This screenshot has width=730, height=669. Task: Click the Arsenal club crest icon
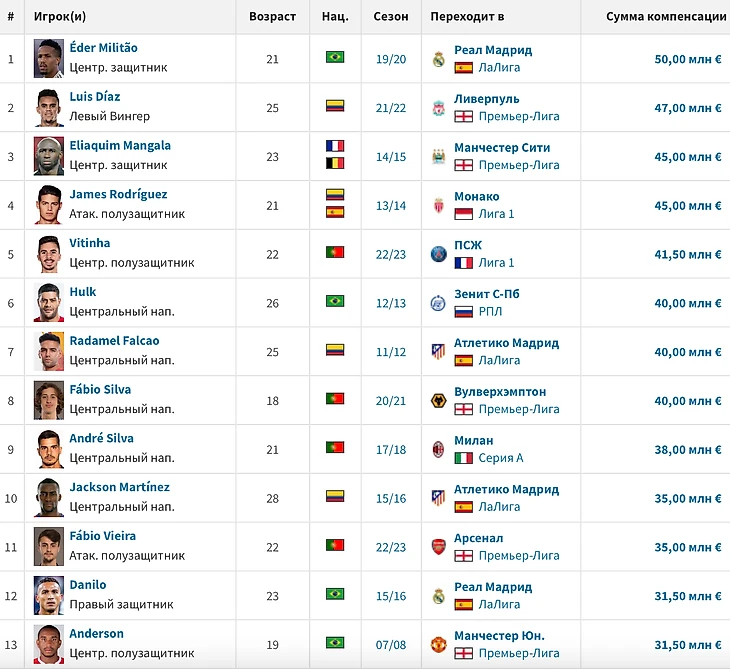click(438, 547)
